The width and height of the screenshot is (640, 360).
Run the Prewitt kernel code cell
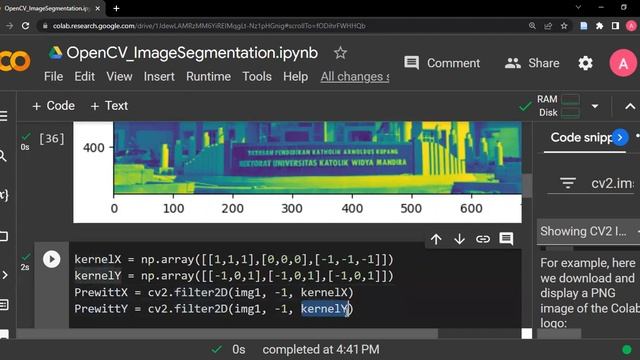(x=51, y=259)
